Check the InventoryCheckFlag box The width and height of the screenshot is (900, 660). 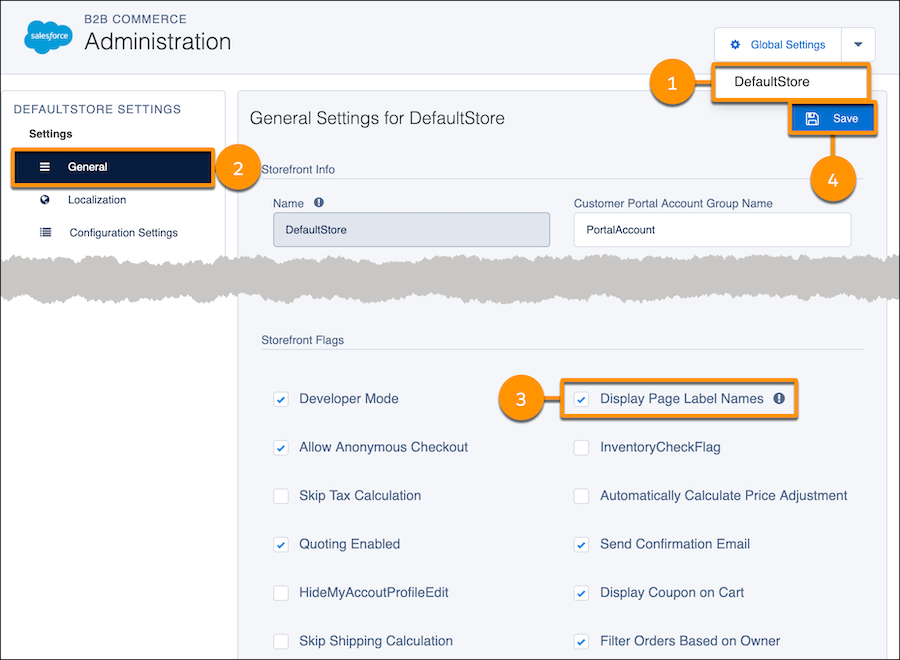click(581, 448)
